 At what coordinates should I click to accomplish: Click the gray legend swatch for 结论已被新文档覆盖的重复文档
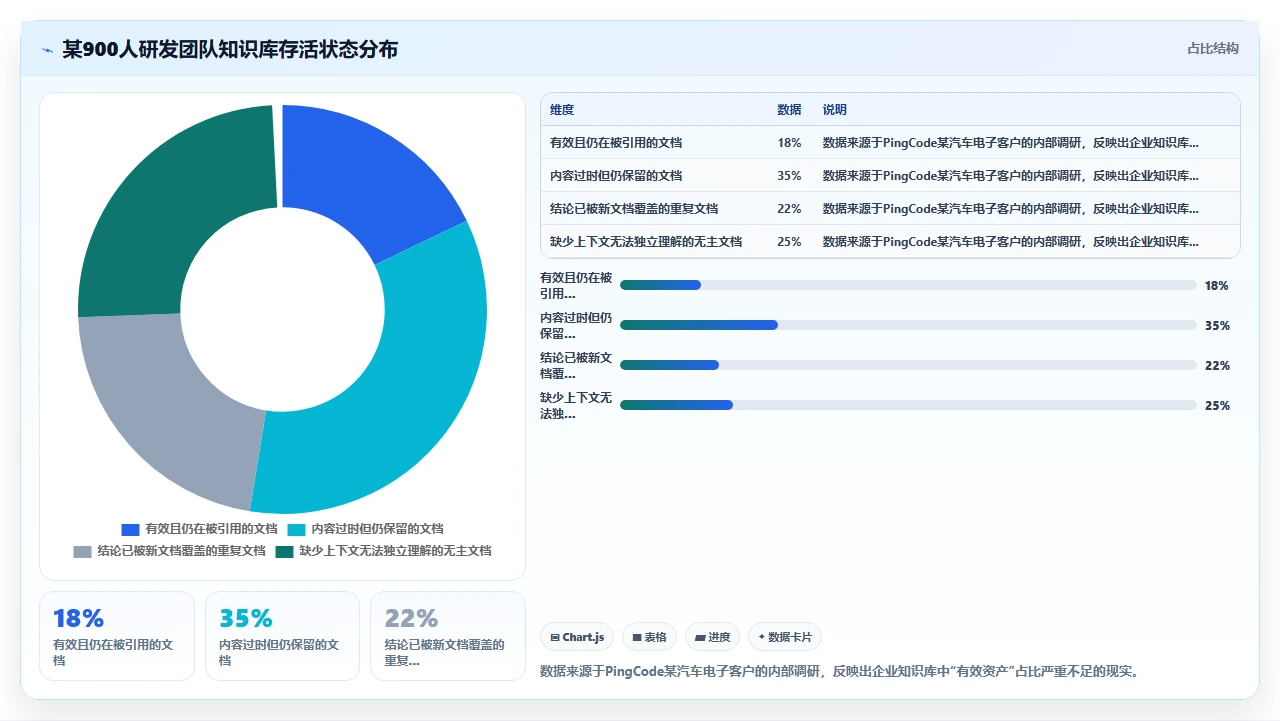pos(82,551)
